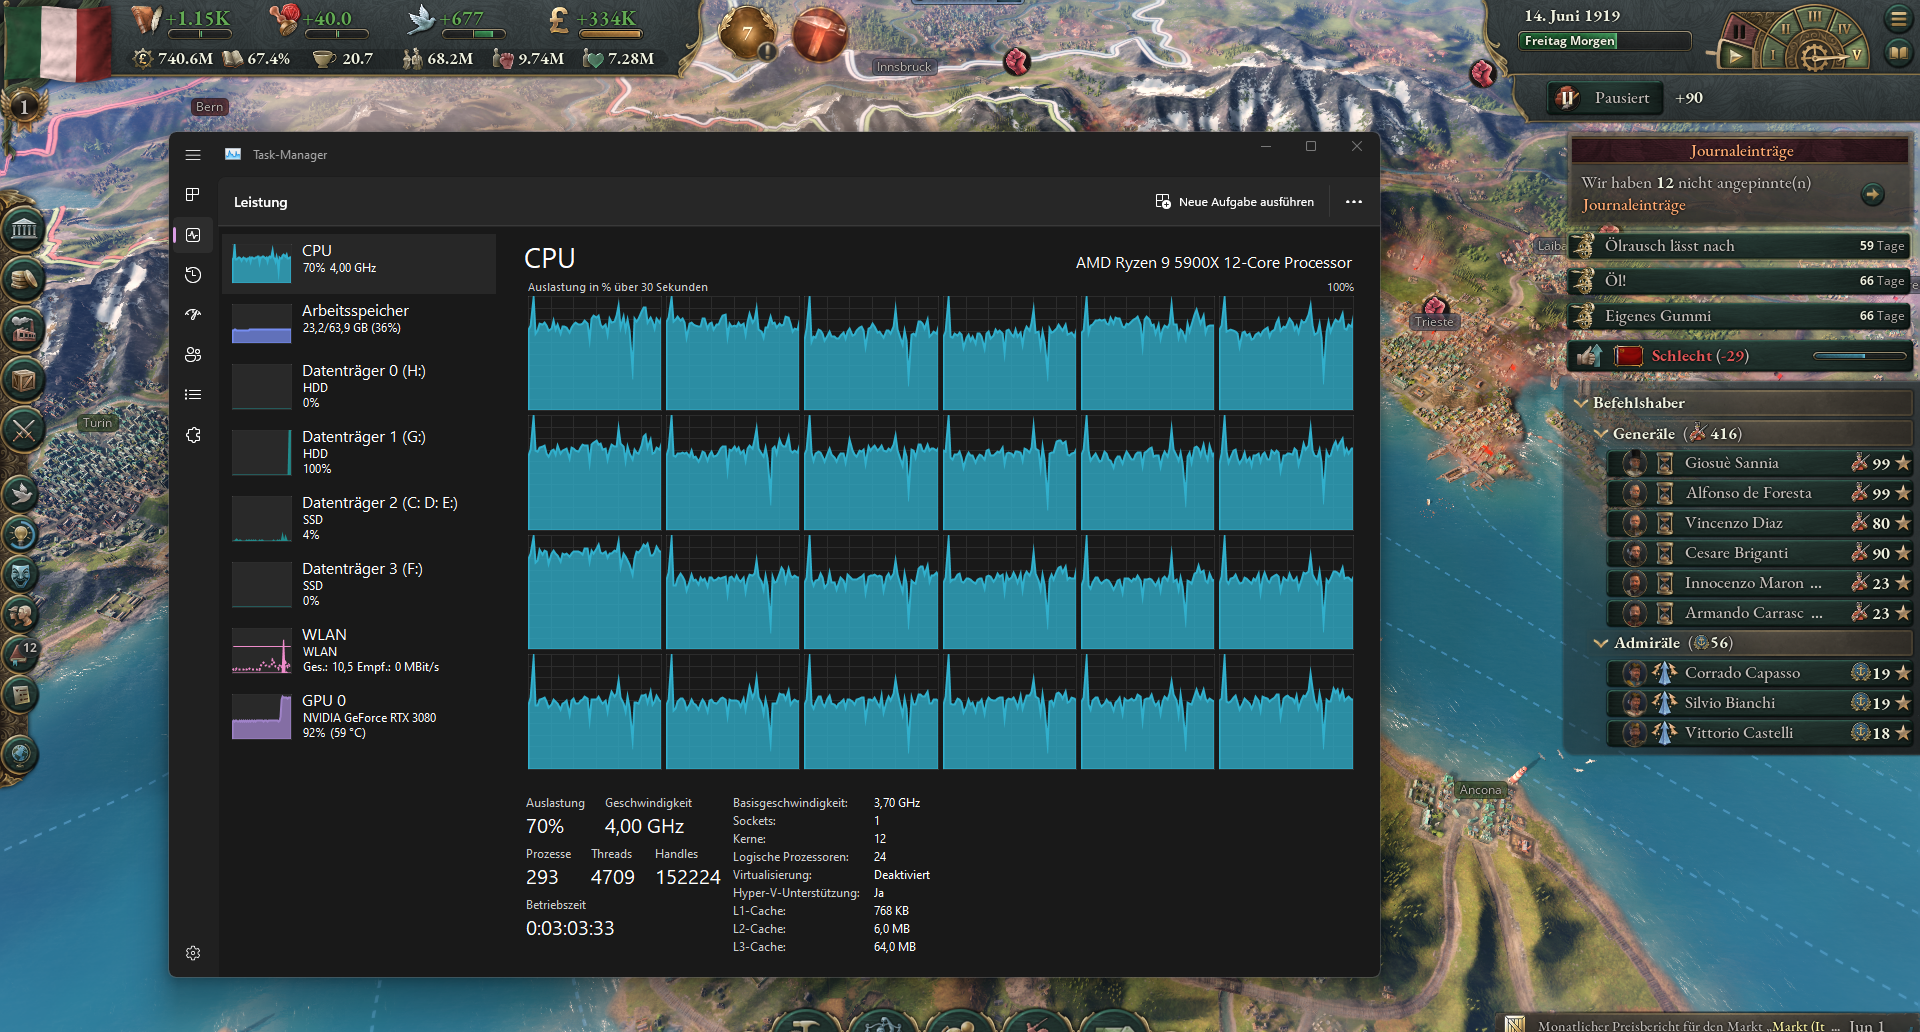This screenshot has height=1032, width=1920.
Task: Click the GDP value 740.6M
Action: coord(185,59)
